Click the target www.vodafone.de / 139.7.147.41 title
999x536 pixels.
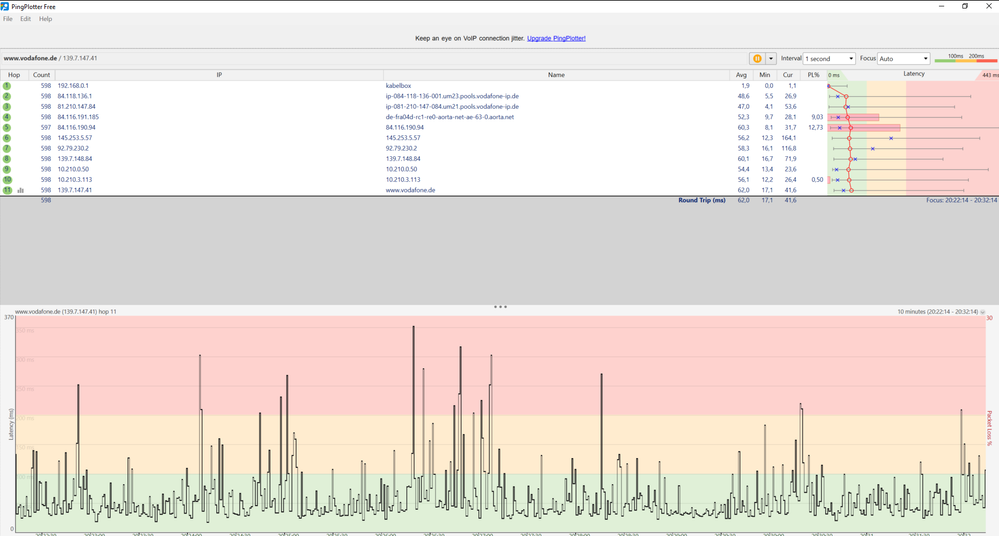pyautogui.click(x=50, y=58)
